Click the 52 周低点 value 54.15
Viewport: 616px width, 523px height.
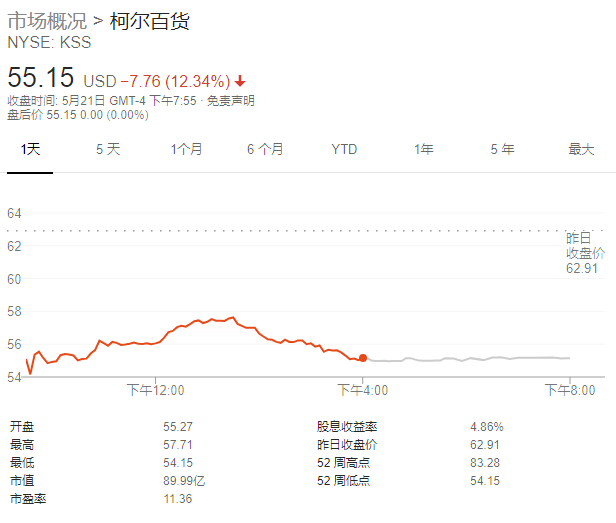(x=485, y=481)
